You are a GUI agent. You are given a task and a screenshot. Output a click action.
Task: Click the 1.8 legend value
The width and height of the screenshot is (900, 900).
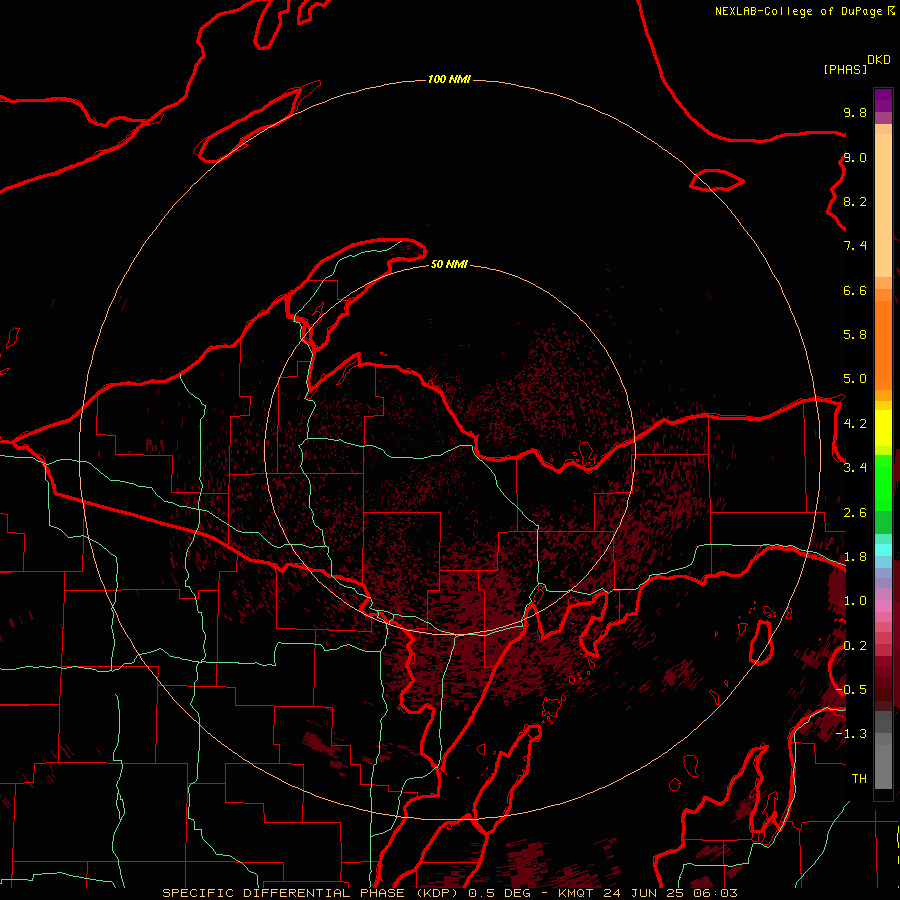855,557
